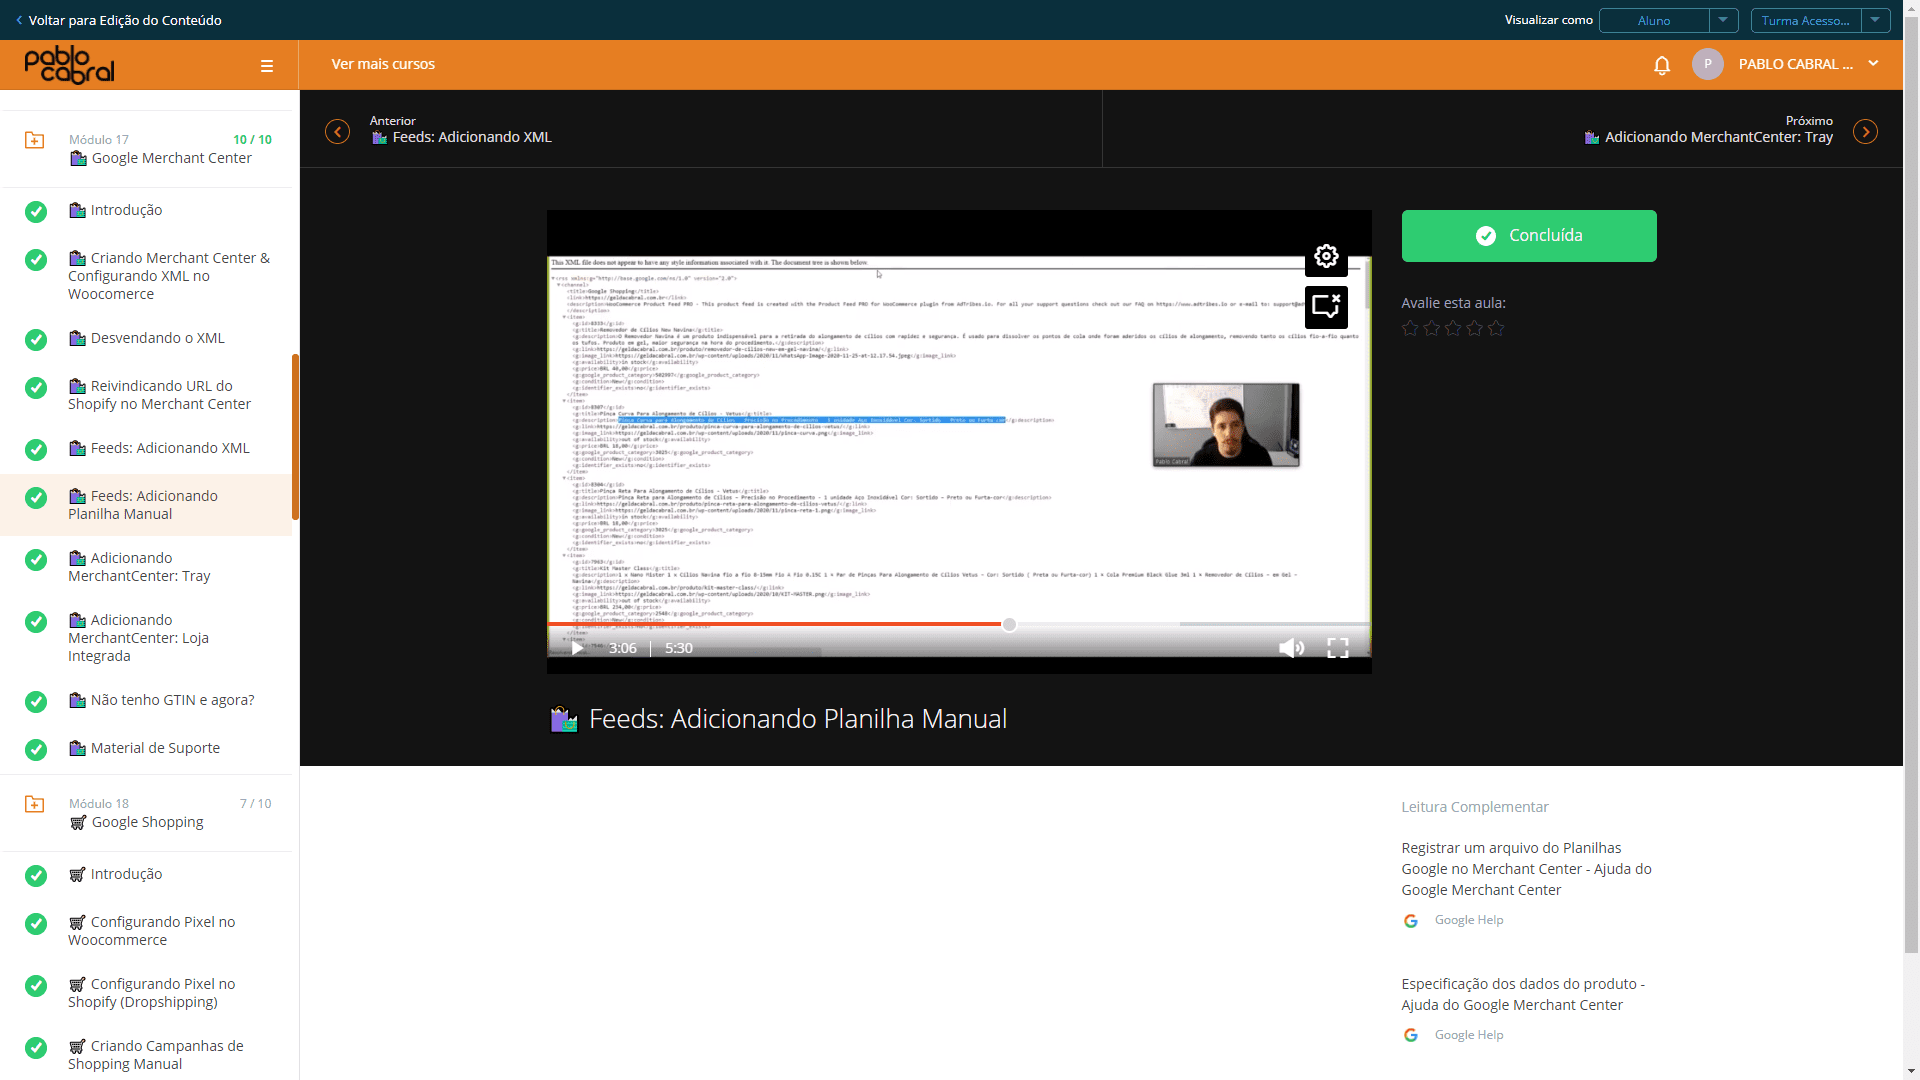This screenshot has width=1920, height=1080.
Task: Toggle completion check for Material de Suporte
Action: 36,750
